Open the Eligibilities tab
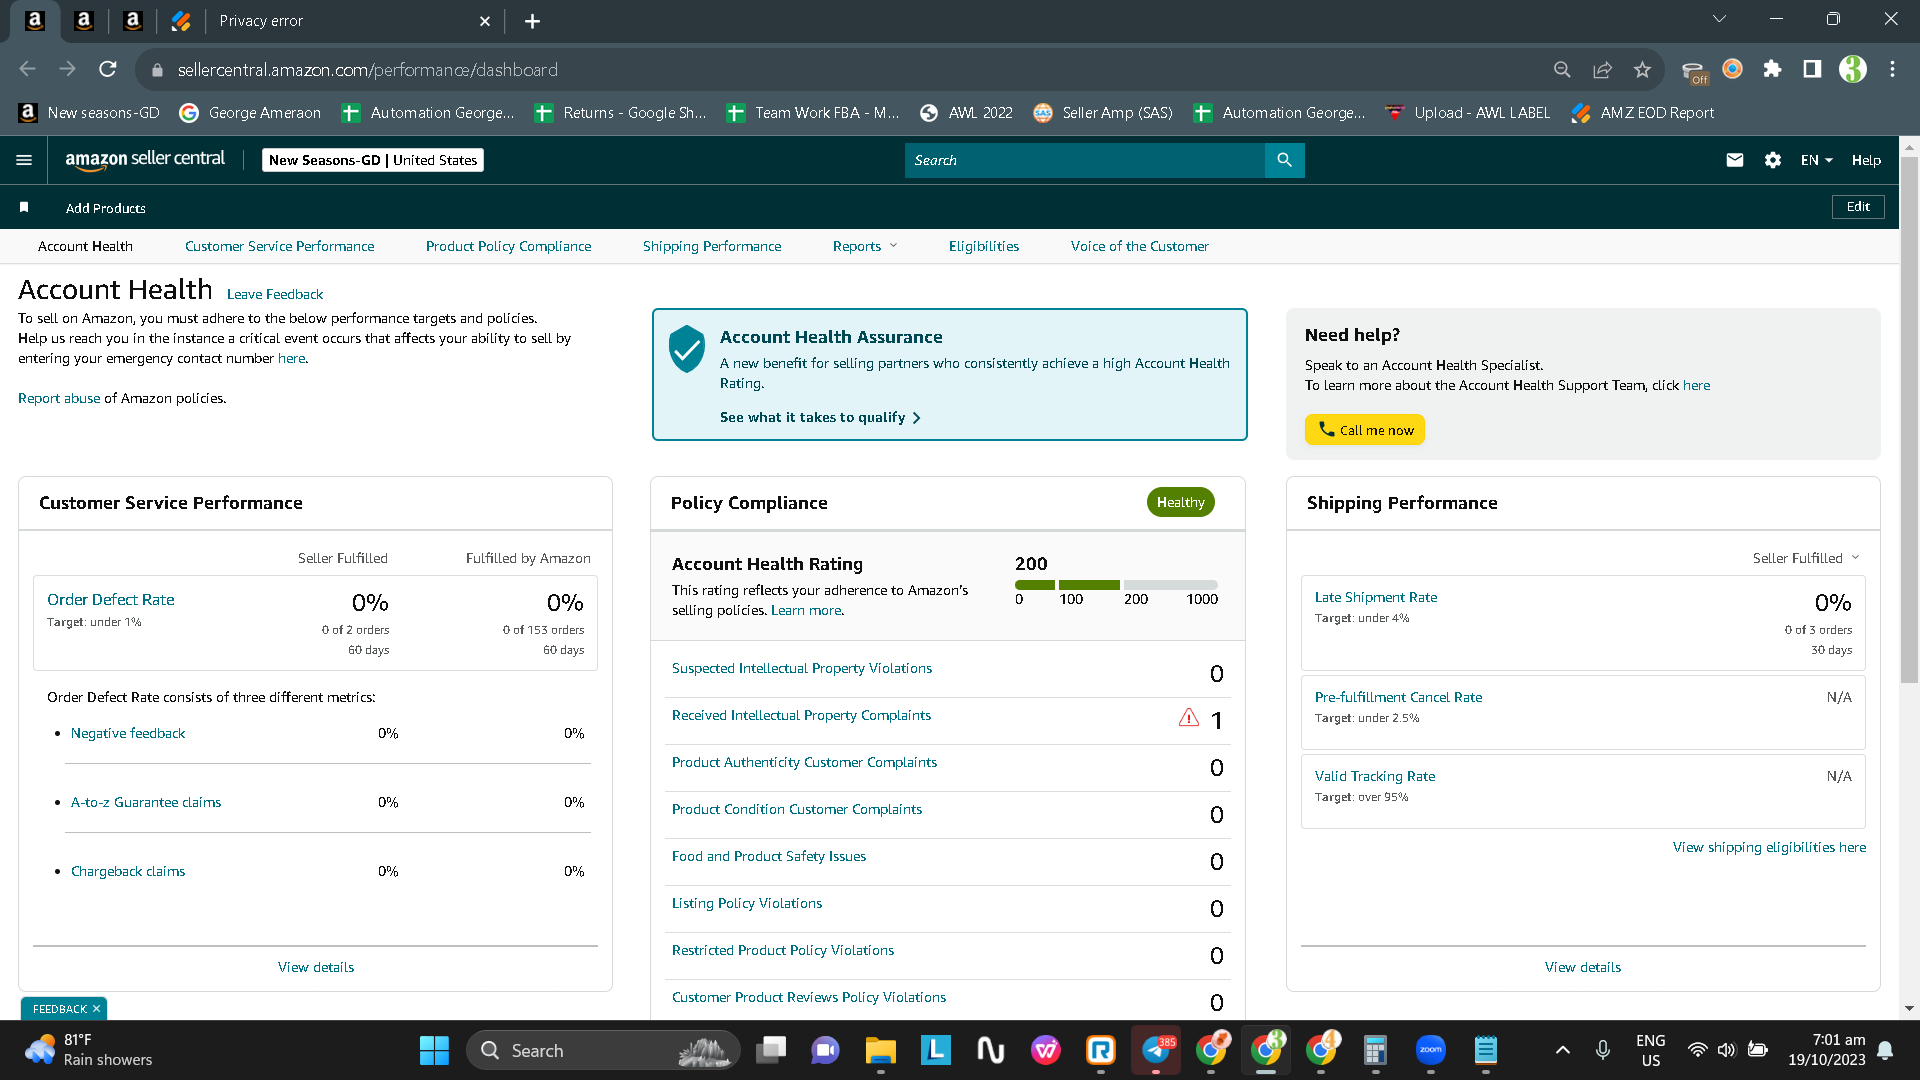1920x1080 pixels. 984,246
